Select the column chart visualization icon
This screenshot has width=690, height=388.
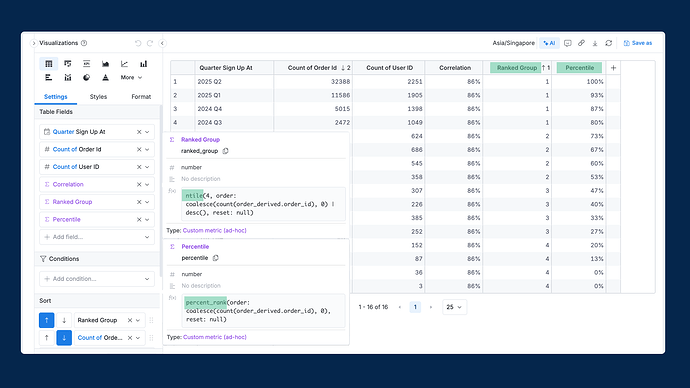pos(143,64)
